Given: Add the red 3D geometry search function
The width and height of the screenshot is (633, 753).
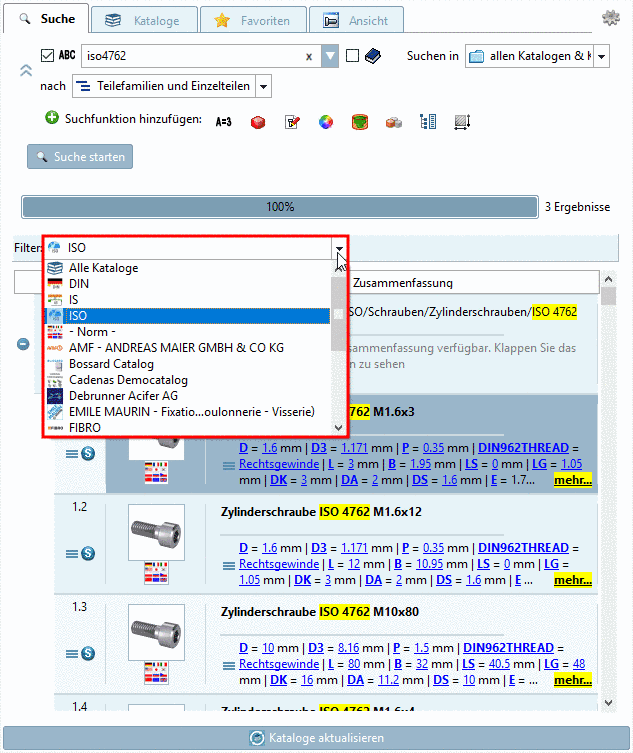Looking at the screenshot, I should tap(257, 122).
